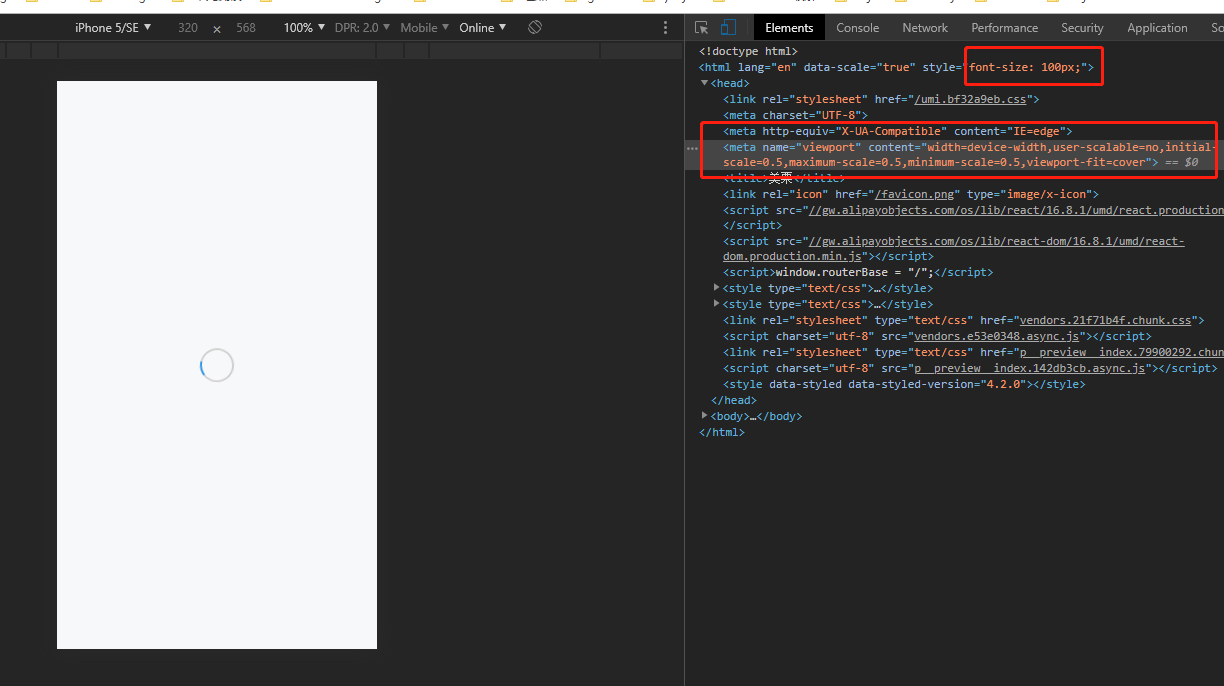
Task: Select the style data-styled row
Action: point(904,384)
